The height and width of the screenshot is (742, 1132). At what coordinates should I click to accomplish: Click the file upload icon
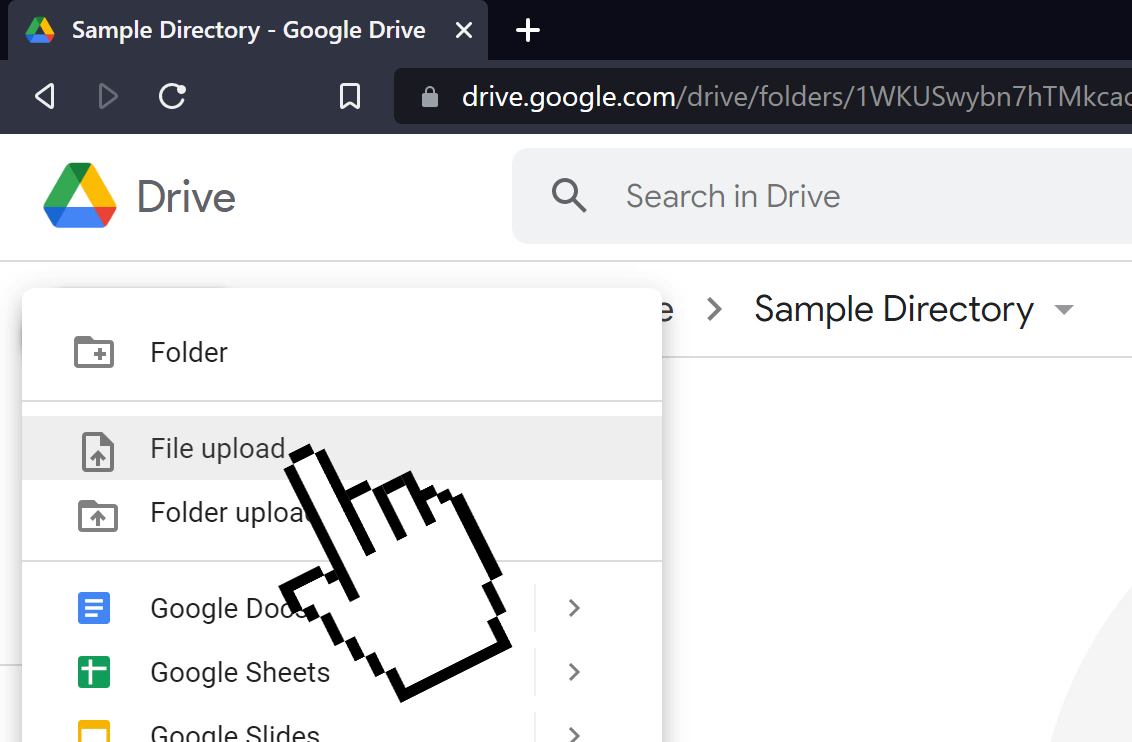[x=97, y=452]
